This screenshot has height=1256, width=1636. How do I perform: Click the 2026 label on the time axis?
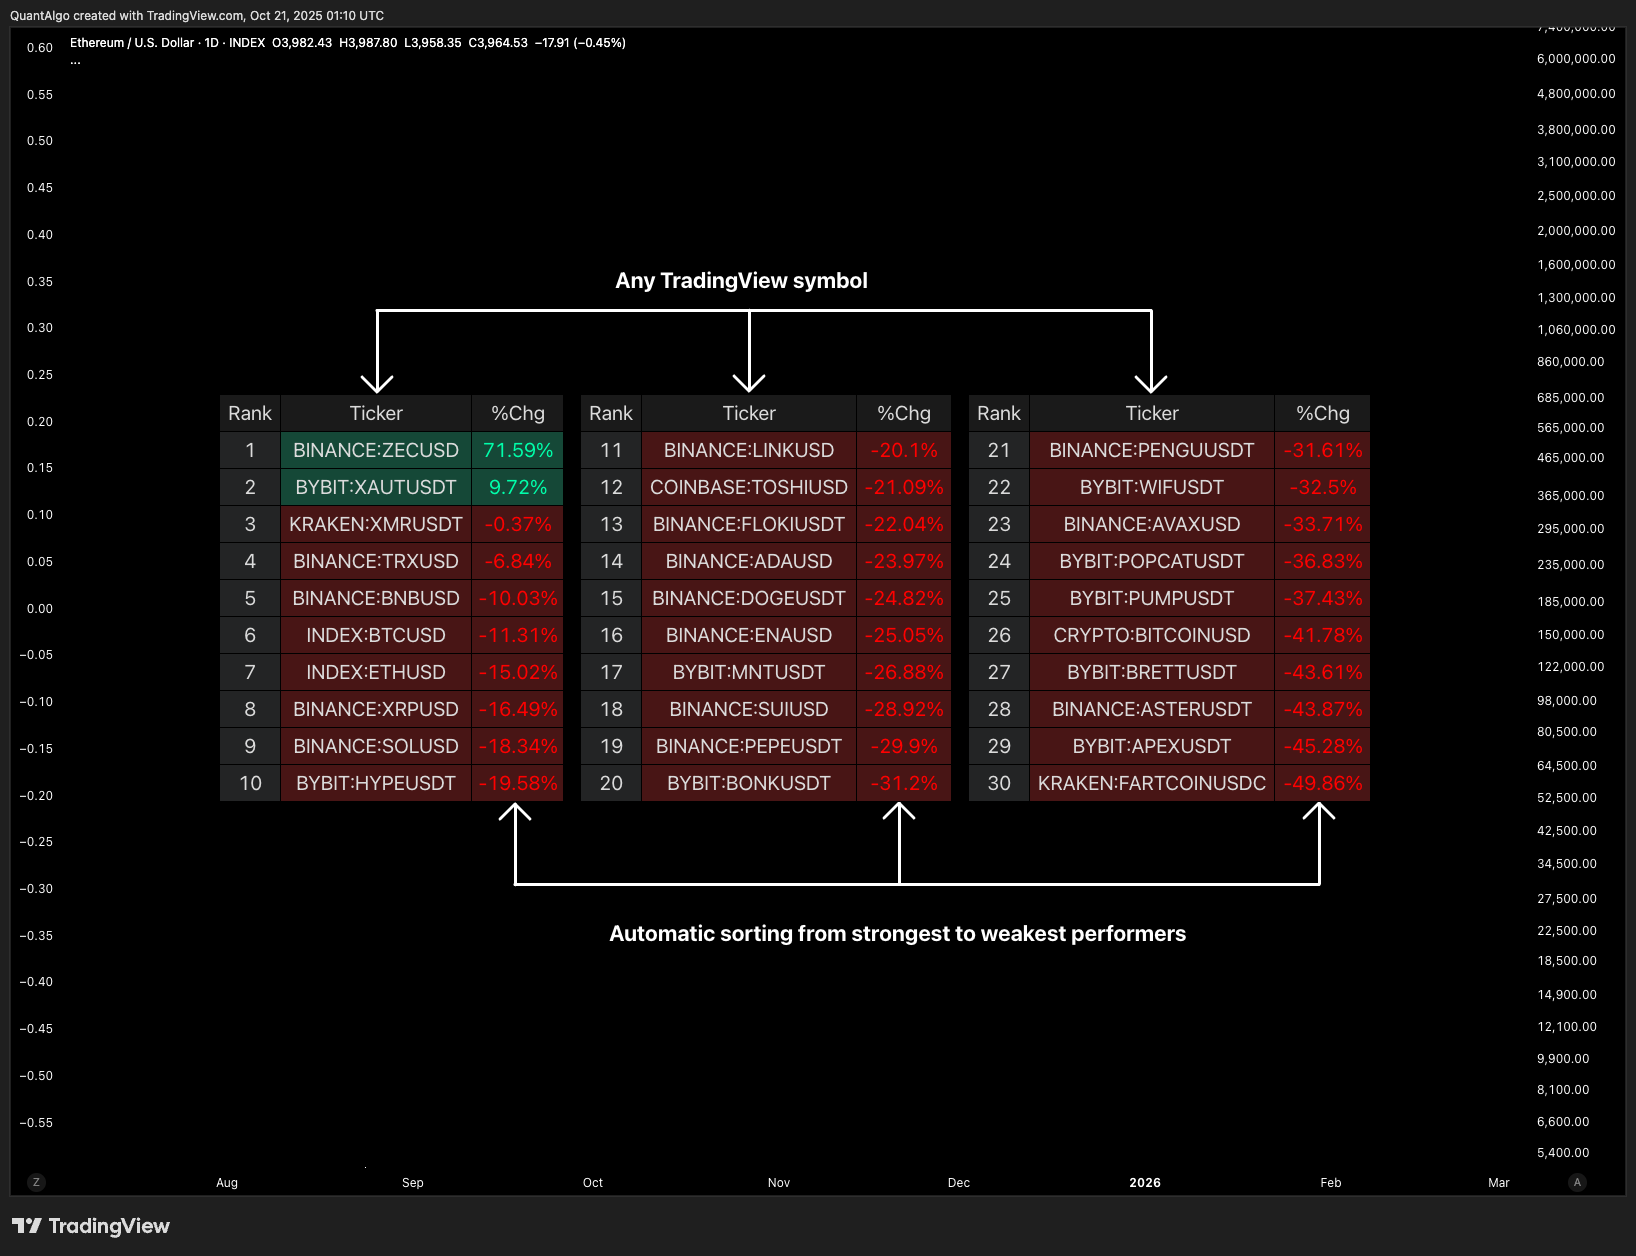(x=1145, y=1183)
